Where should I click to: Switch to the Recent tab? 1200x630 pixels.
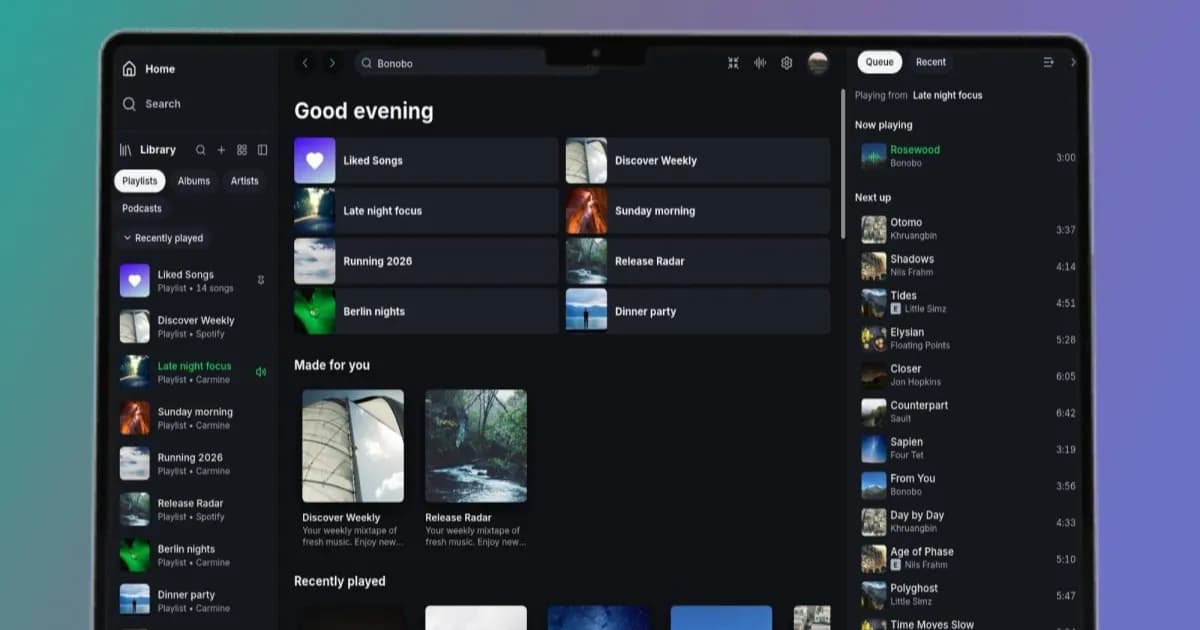[x=931, y=62]
